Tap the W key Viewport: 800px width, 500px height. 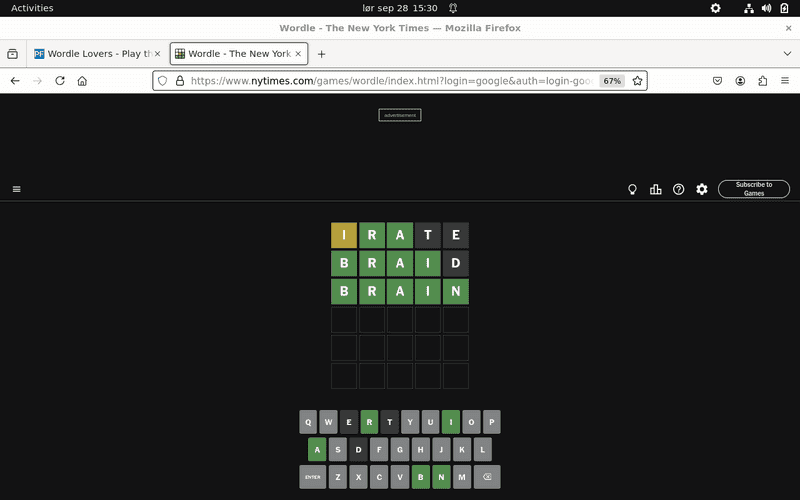click(329, 422)
